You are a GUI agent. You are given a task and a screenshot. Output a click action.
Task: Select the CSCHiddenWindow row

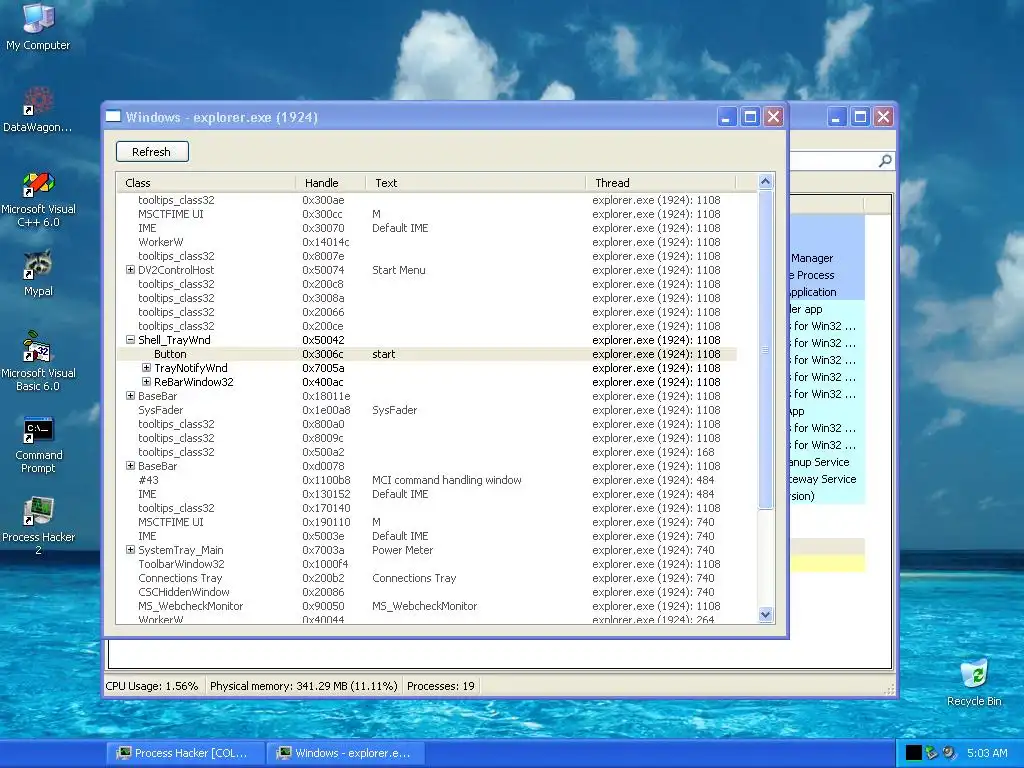(427, 592)
